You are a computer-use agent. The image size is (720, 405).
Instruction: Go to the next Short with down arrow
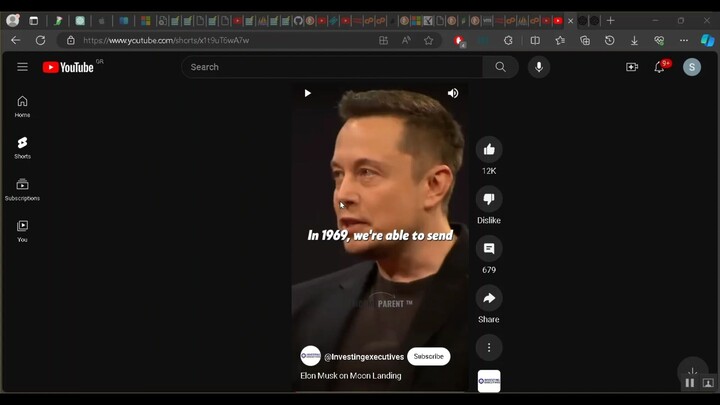click(x=692, y=371)
